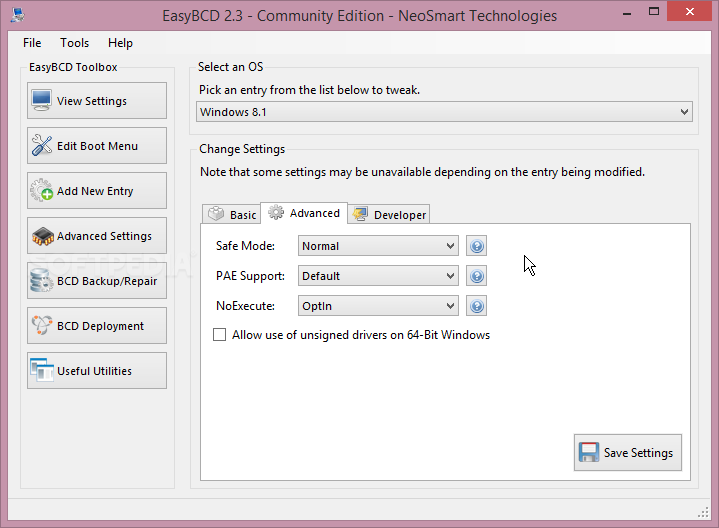Click the Advanced Settings button
Screen dimensions: 719x528
tap(97, 235)
